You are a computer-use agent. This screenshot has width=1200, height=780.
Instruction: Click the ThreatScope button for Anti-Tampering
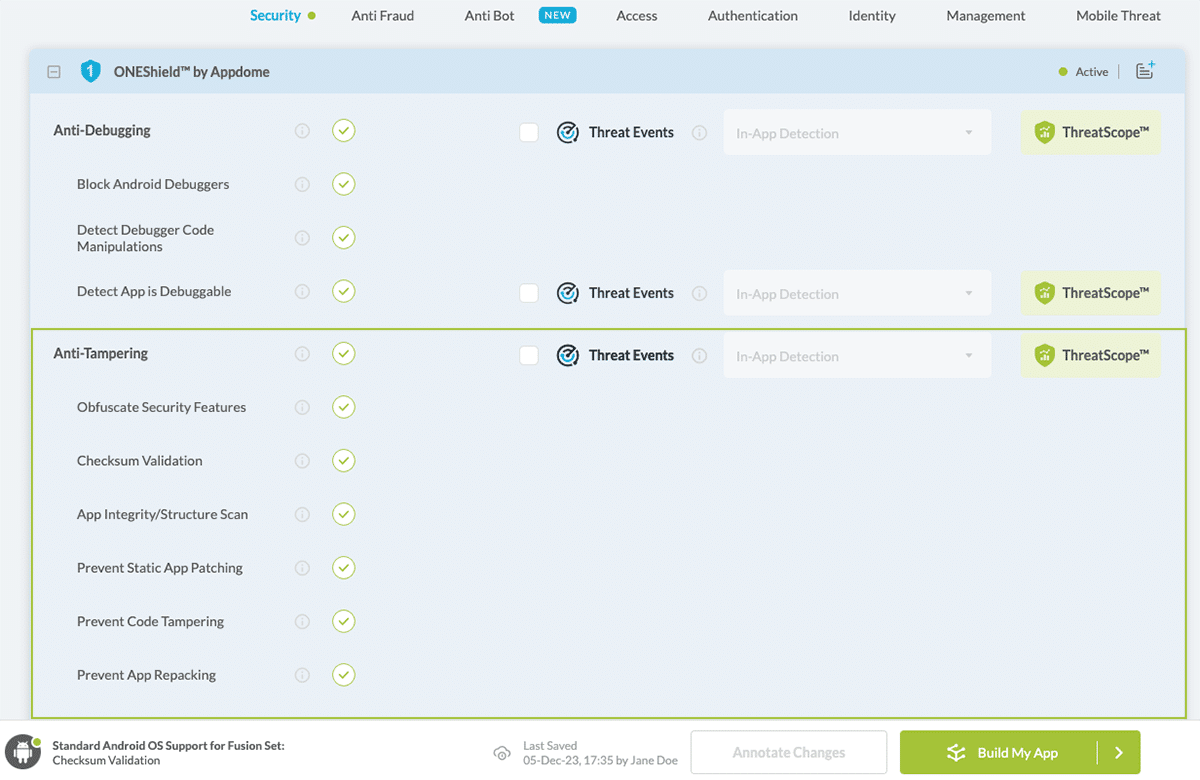1091,355
